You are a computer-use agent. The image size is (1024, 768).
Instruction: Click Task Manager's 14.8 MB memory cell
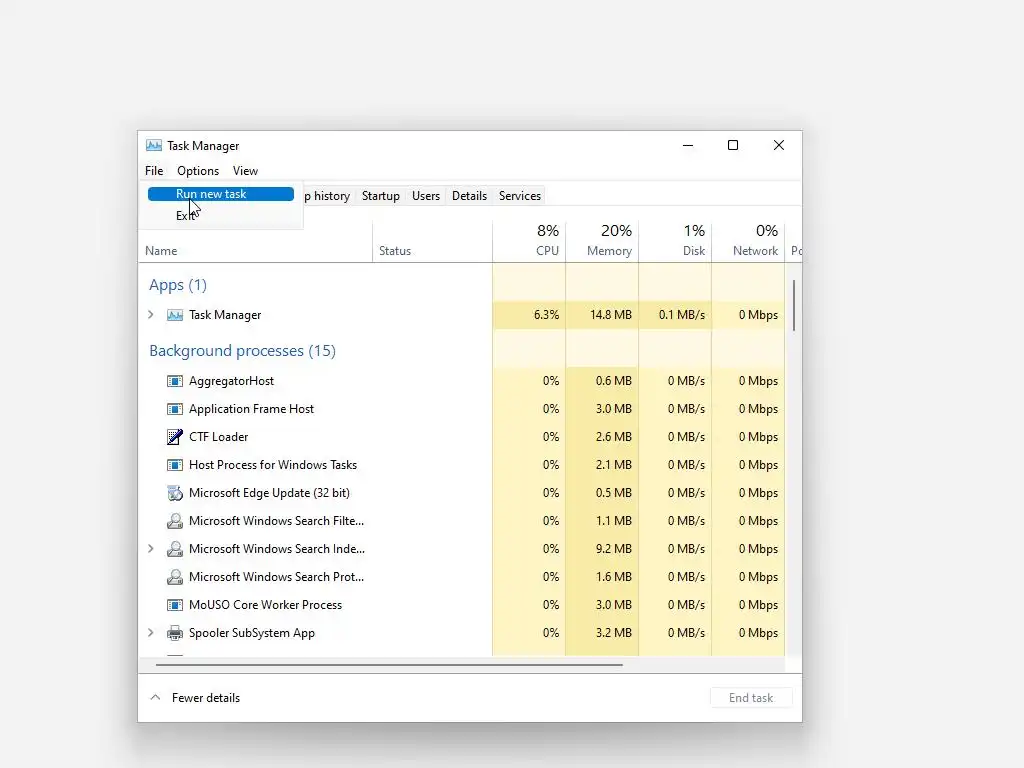tap(602, 315)
